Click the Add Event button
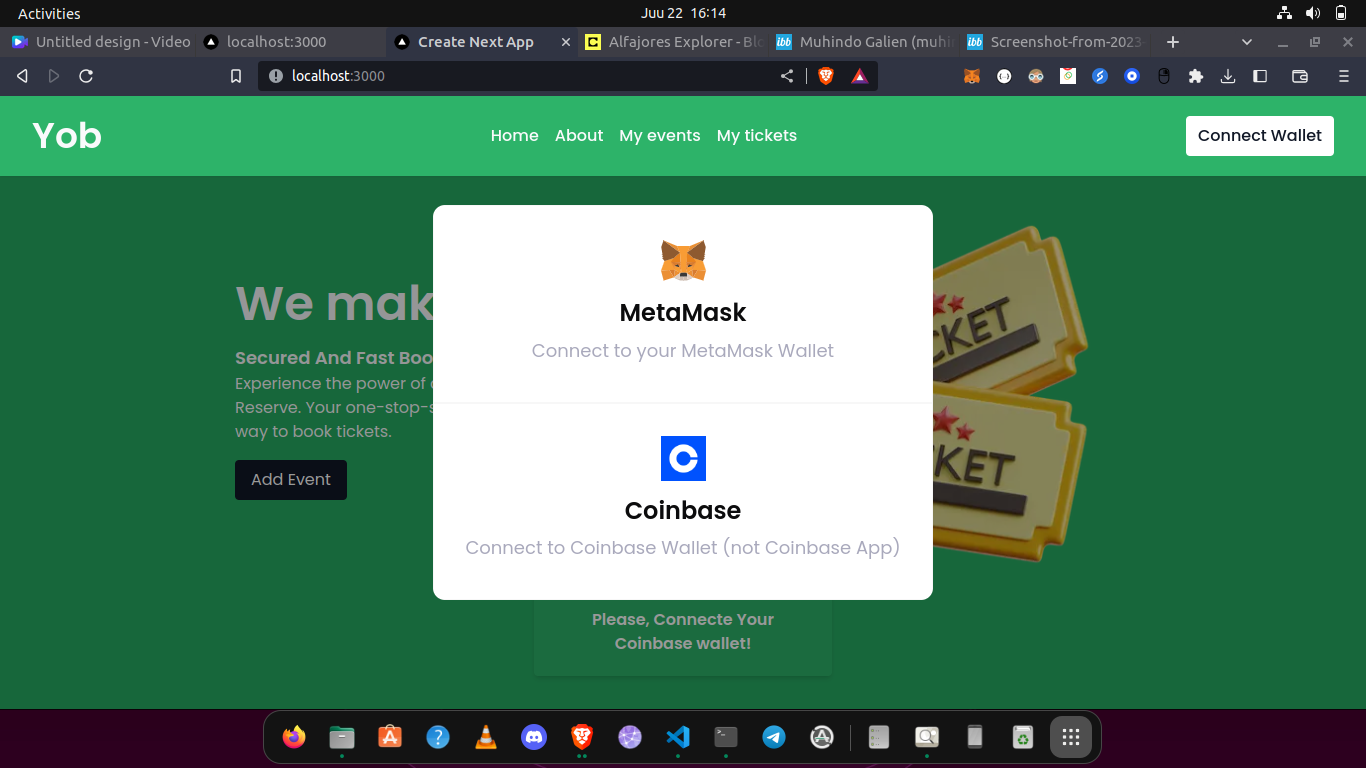The width and height of the screenshot is (1366, 768). click(291, 480)
